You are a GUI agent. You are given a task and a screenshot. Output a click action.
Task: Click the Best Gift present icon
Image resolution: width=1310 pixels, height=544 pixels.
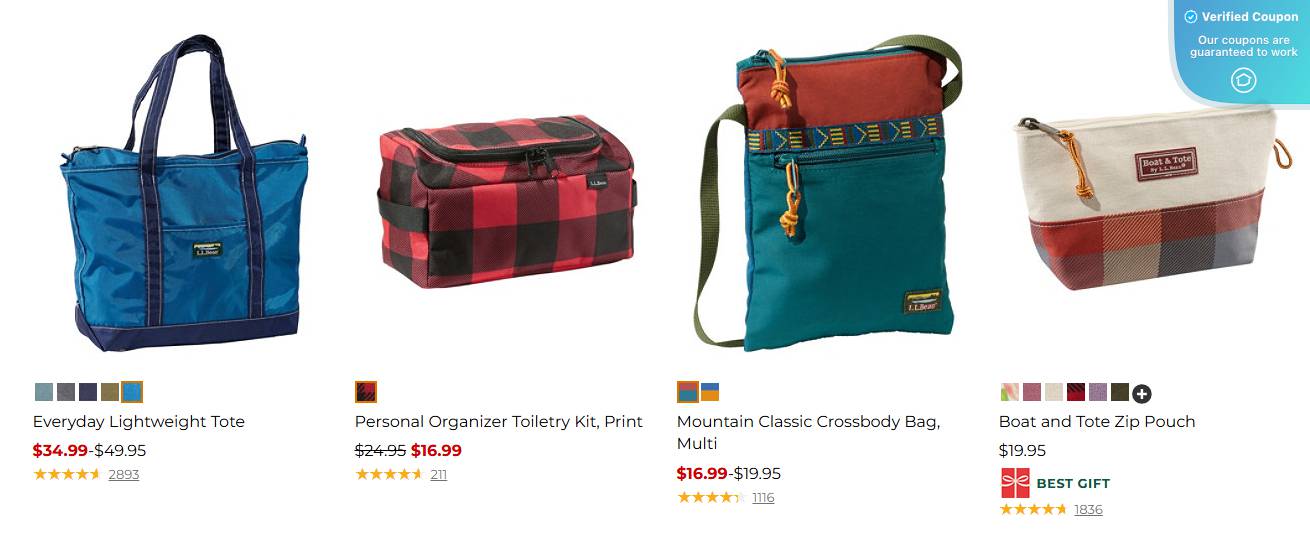pos(1015,483)
